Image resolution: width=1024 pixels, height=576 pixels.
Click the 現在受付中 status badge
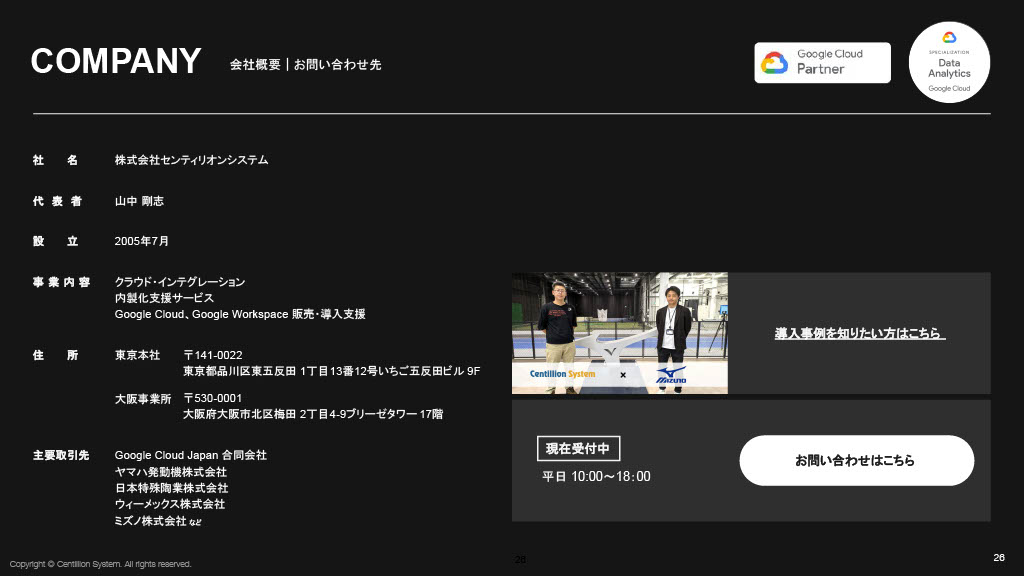pyautogui.click(x=578, y=449)
